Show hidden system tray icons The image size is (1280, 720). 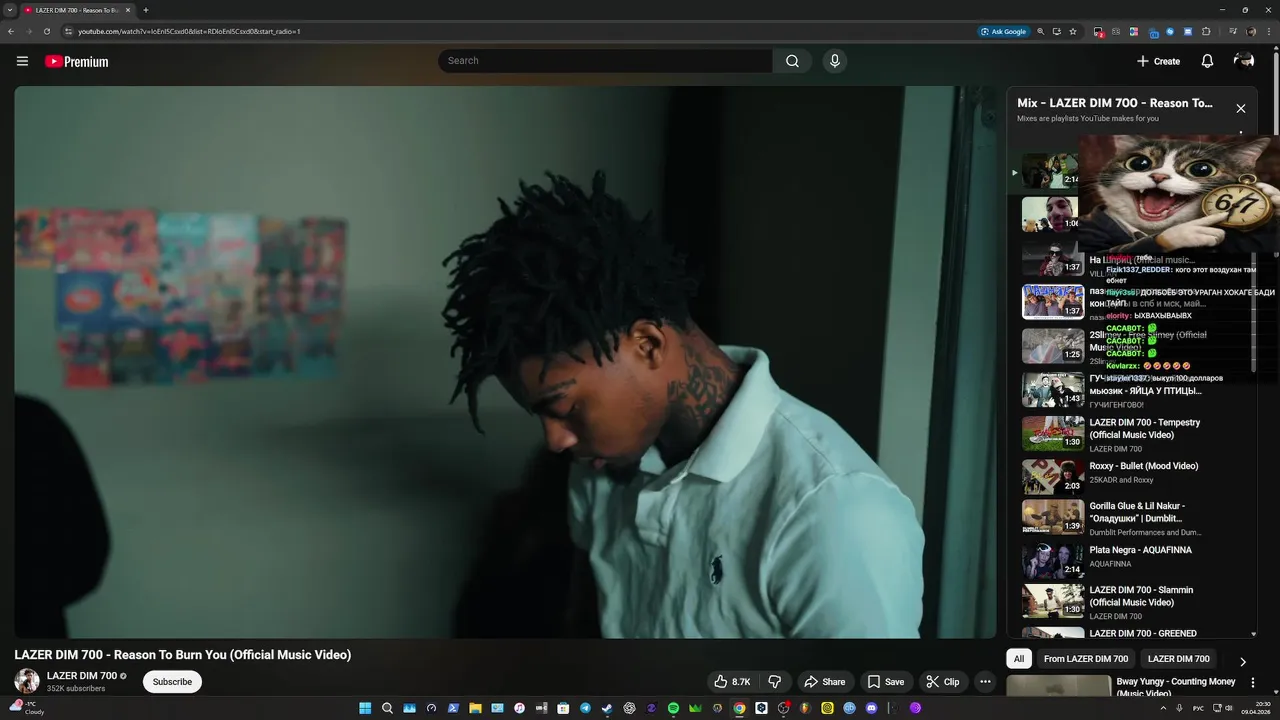point(1163,708)
